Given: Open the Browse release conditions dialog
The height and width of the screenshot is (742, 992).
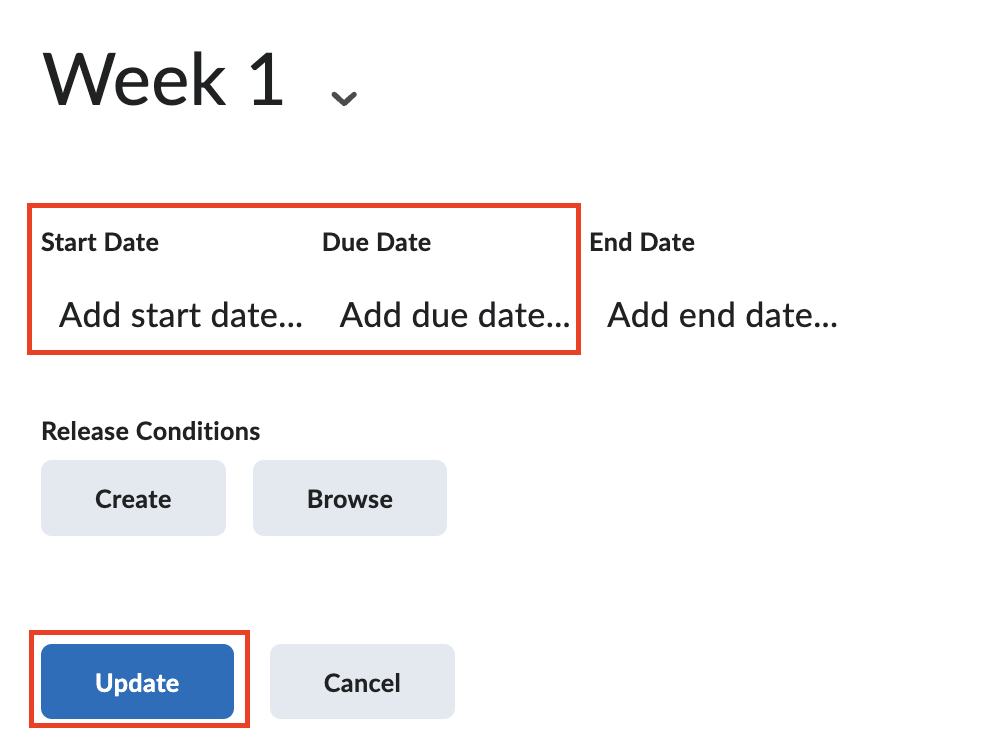Looking at the screenshot, I should tap(349, 498).
